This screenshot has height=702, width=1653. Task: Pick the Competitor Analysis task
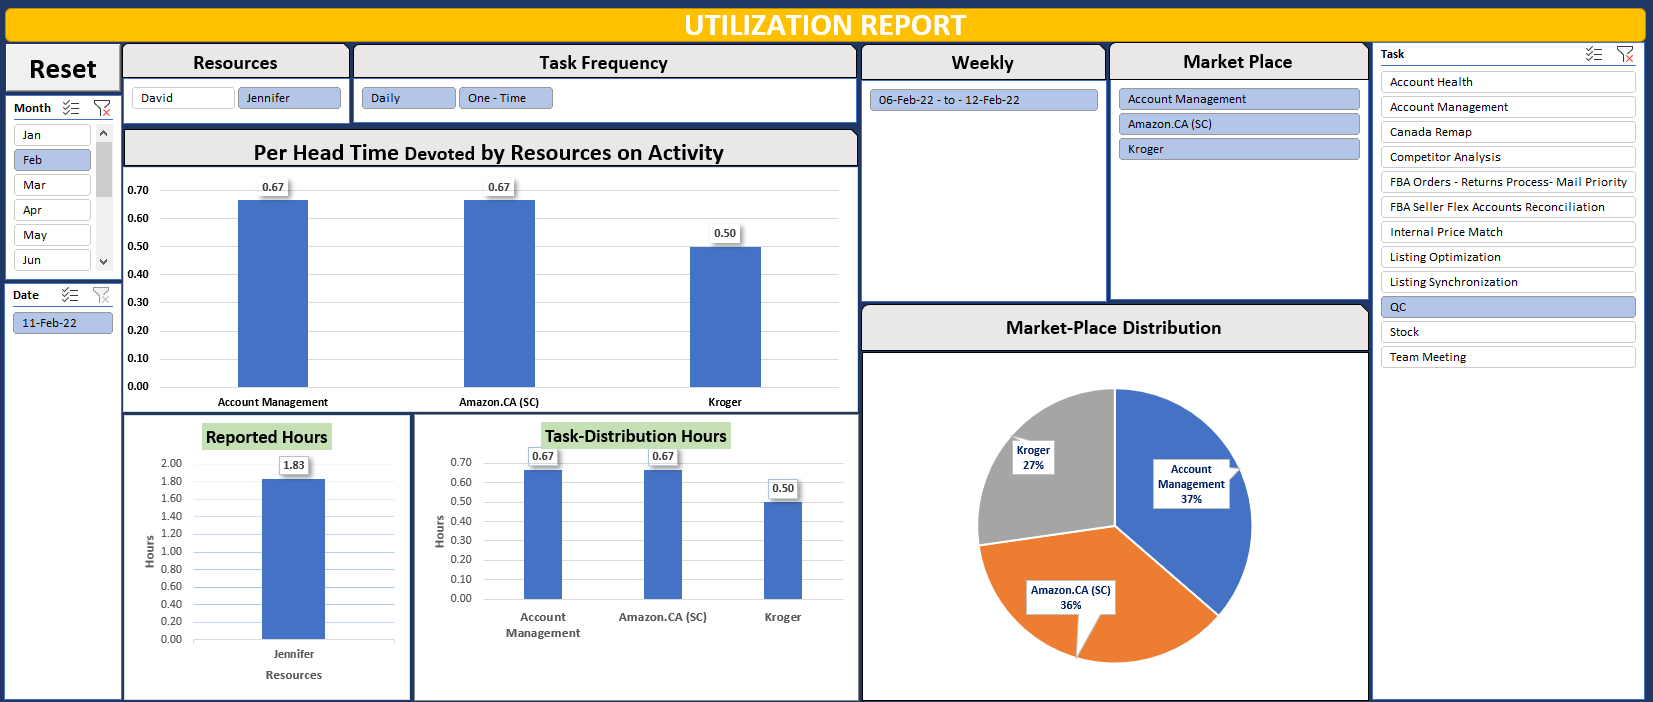coord(1508,157)
